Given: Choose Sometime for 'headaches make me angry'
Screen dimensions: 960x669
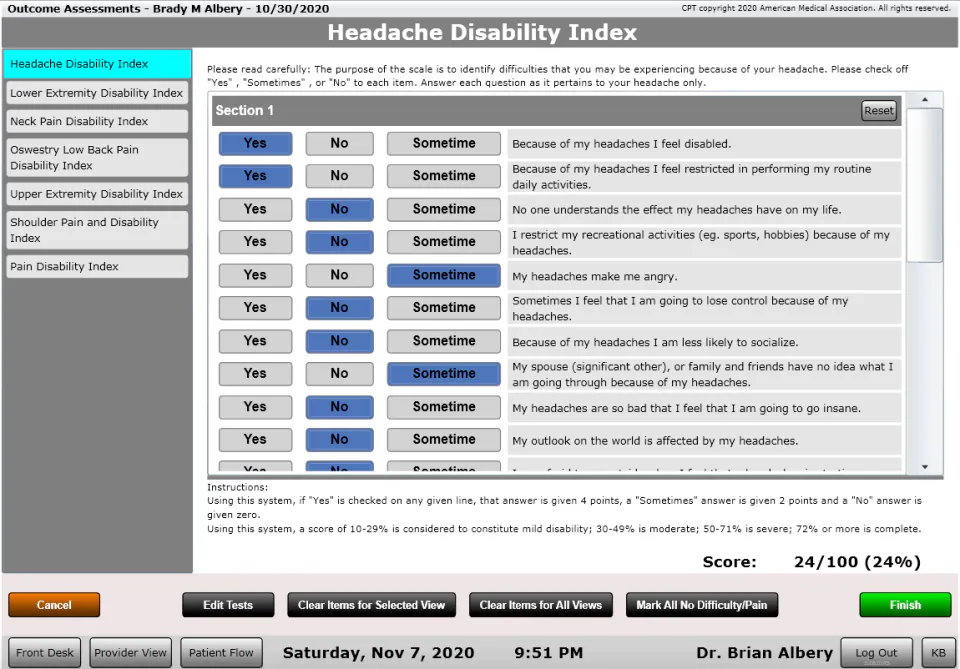Looking at the screenshot, I should 444,275.
